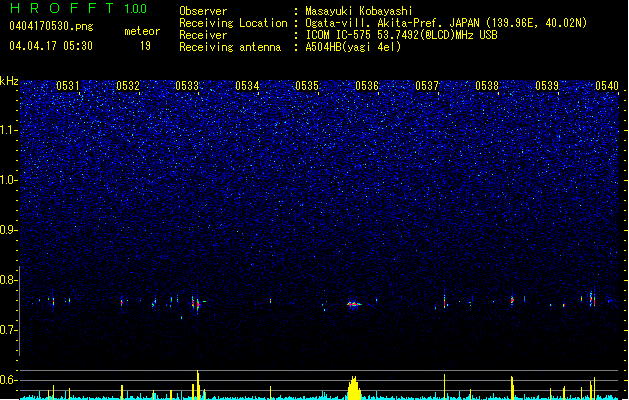The height and width of the screenshot is (400, 629).
Task: Click the 0.6 frequency axis label
Action: point(8,380)
